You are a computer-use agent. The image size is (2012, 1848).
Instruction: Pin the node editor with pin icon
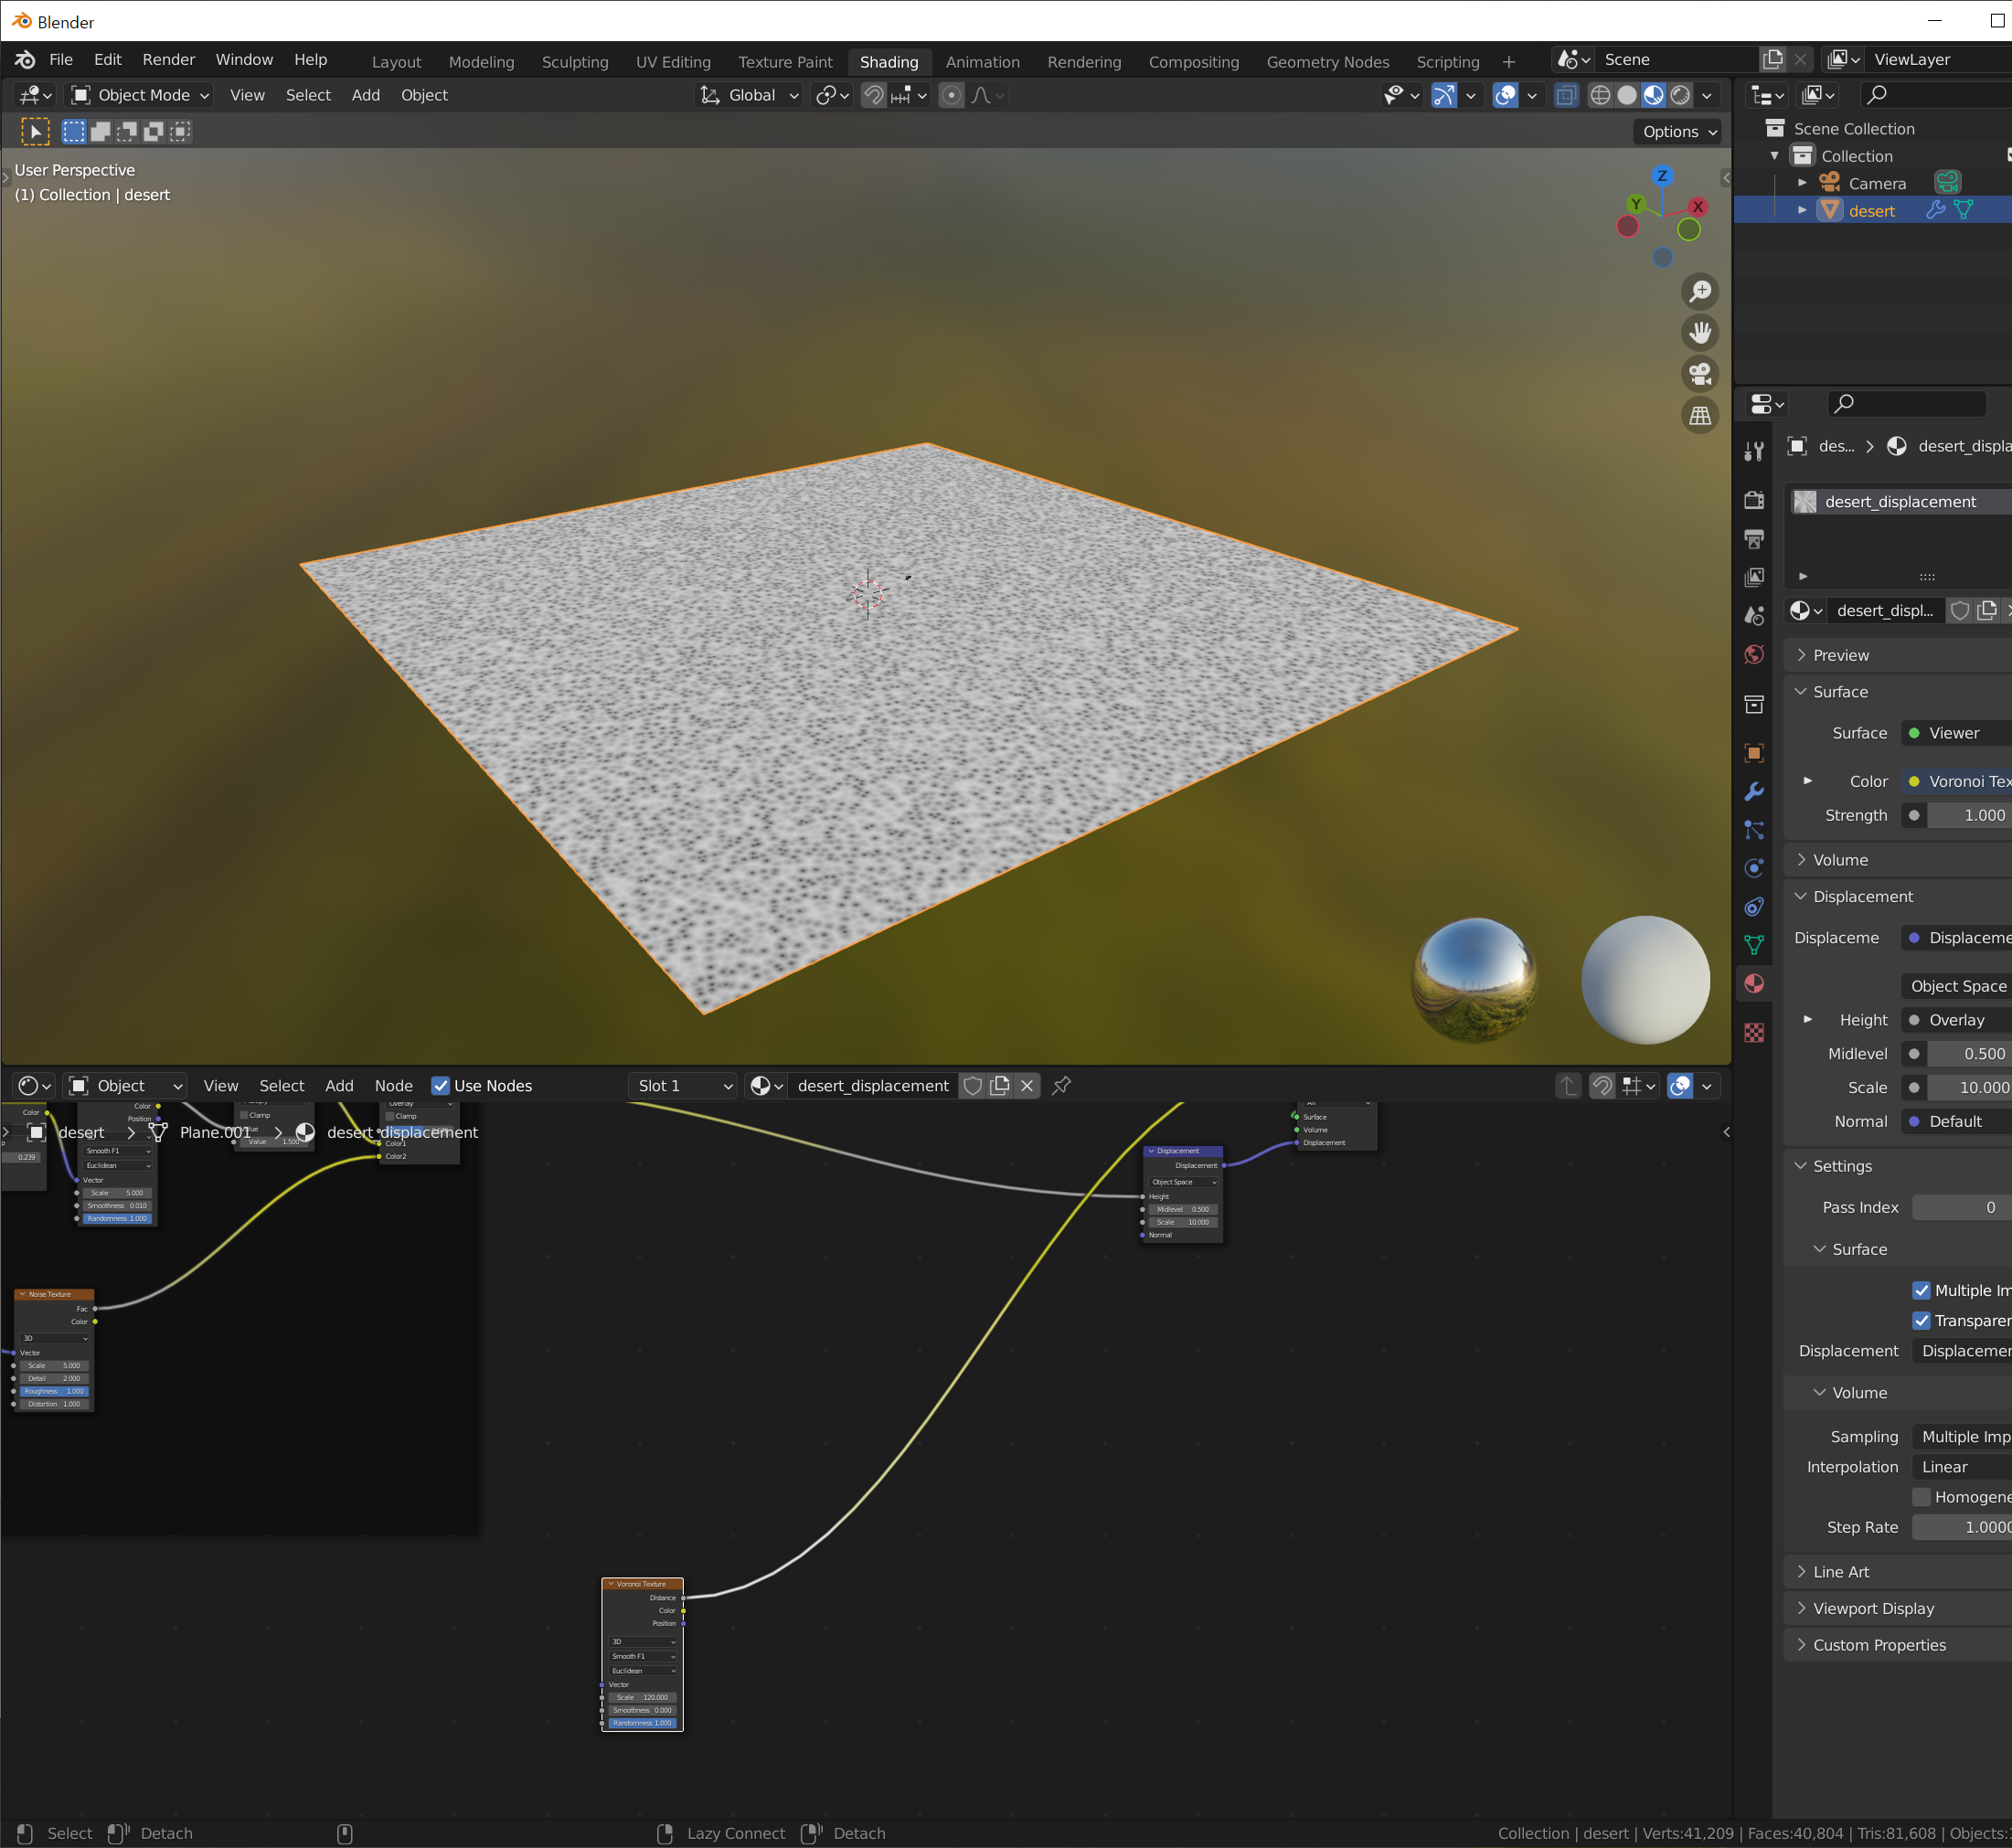(x=1062, y=1085)
